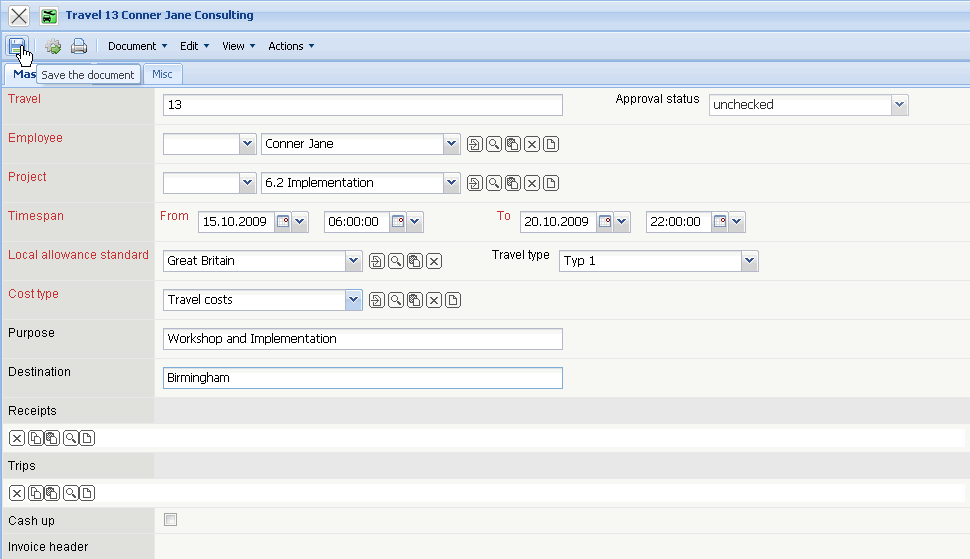
Task: Clear the Project field with its X icon
Action: click(x=532, y=183)
